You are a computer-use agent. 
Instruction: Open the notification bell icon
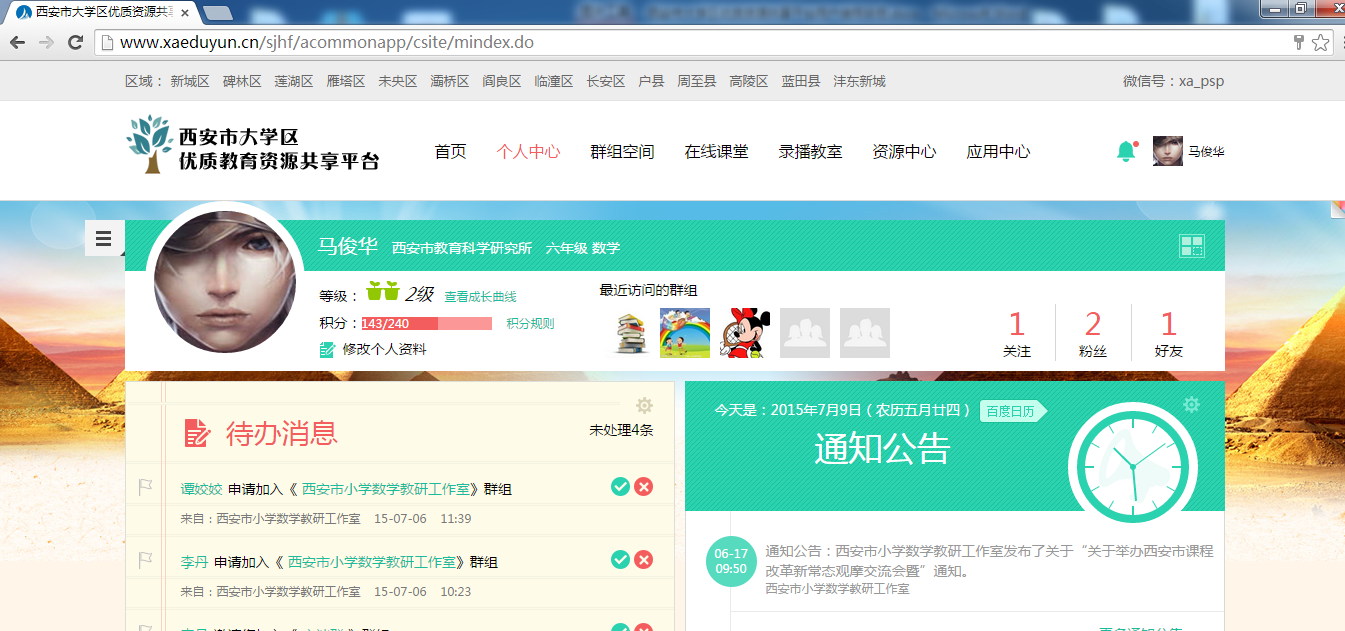click(x=1127, y=151)
